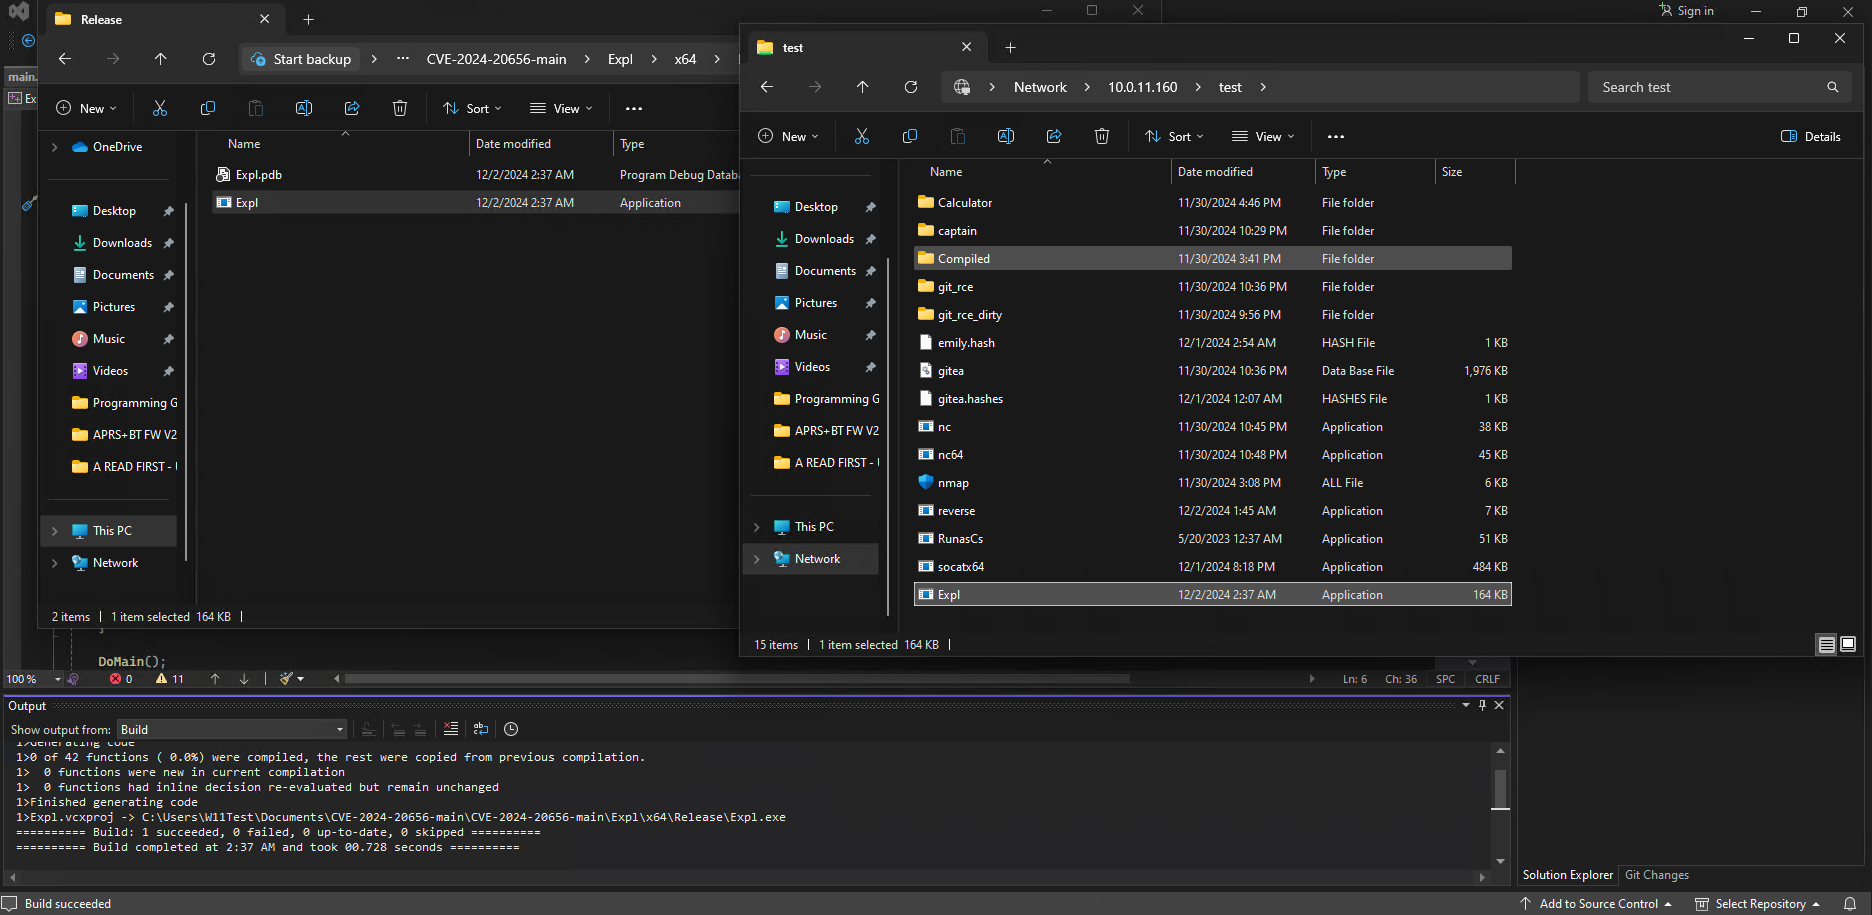Screen dimensions: 1872x915
Task: Click Copy icon in test window toolbar
Action: (910, 136)
